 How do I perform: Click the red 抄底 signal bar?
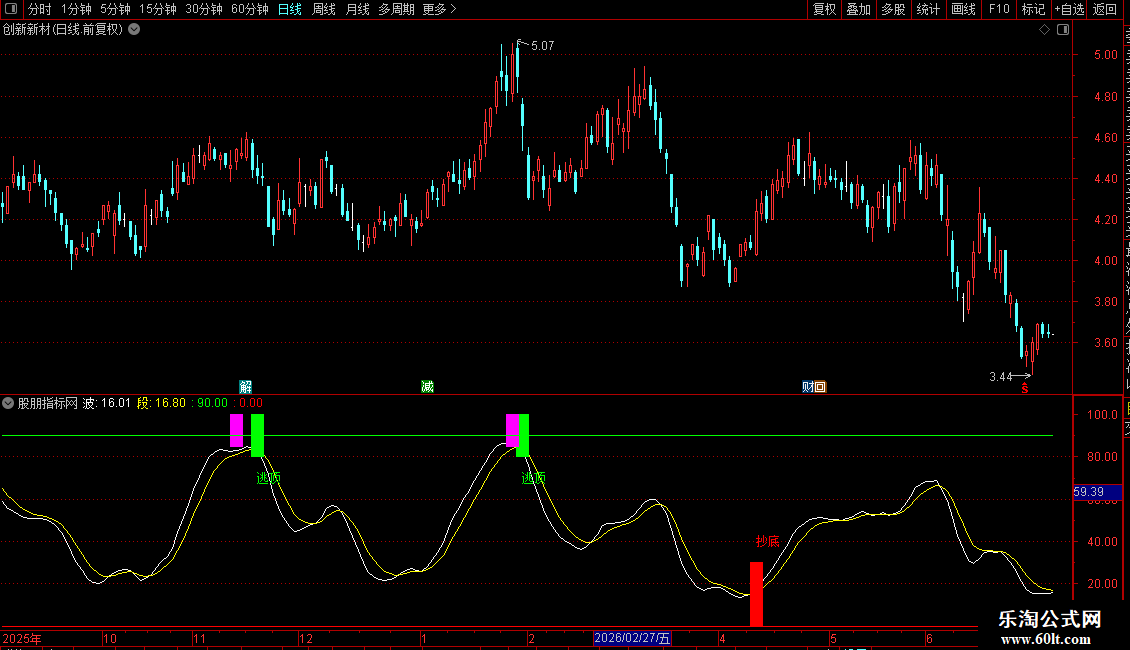757,594
